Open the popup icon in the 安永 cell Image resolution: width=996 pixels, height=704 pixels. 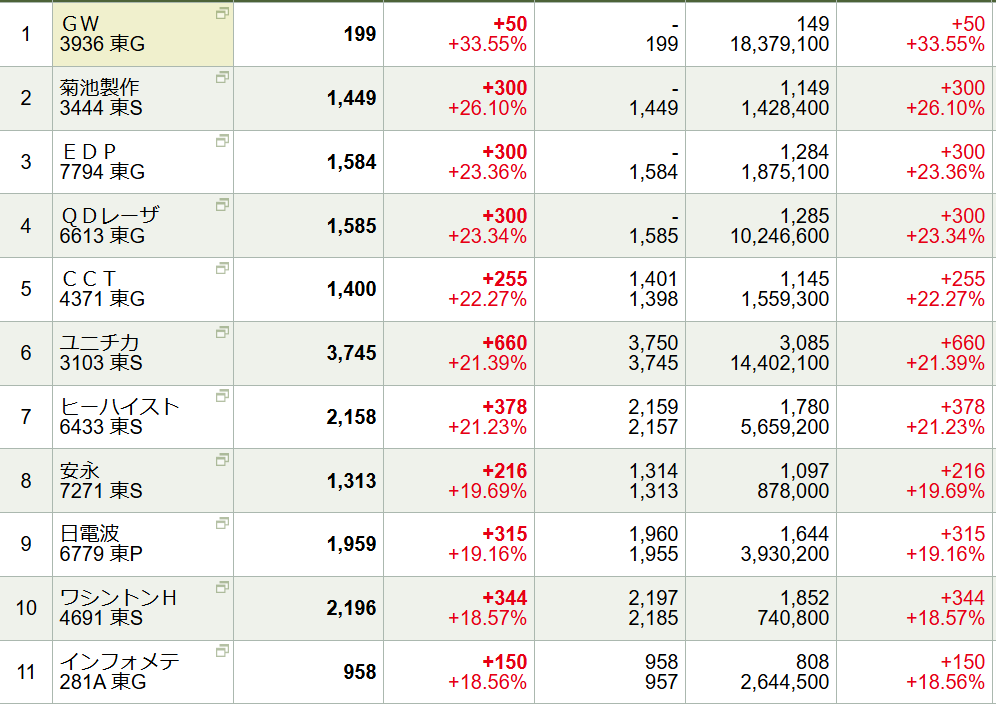pos(222,460)
